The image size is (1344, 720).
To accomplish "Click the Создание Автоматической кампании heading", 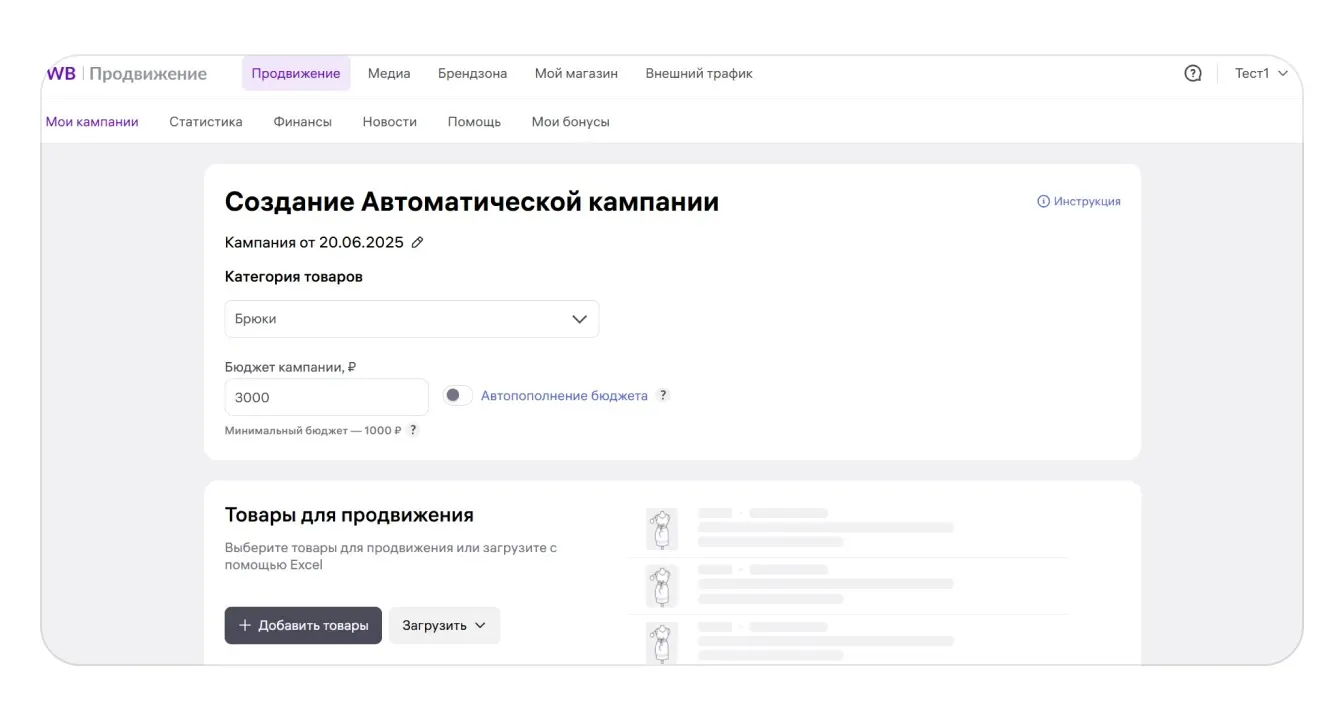I will click(472, 201).
